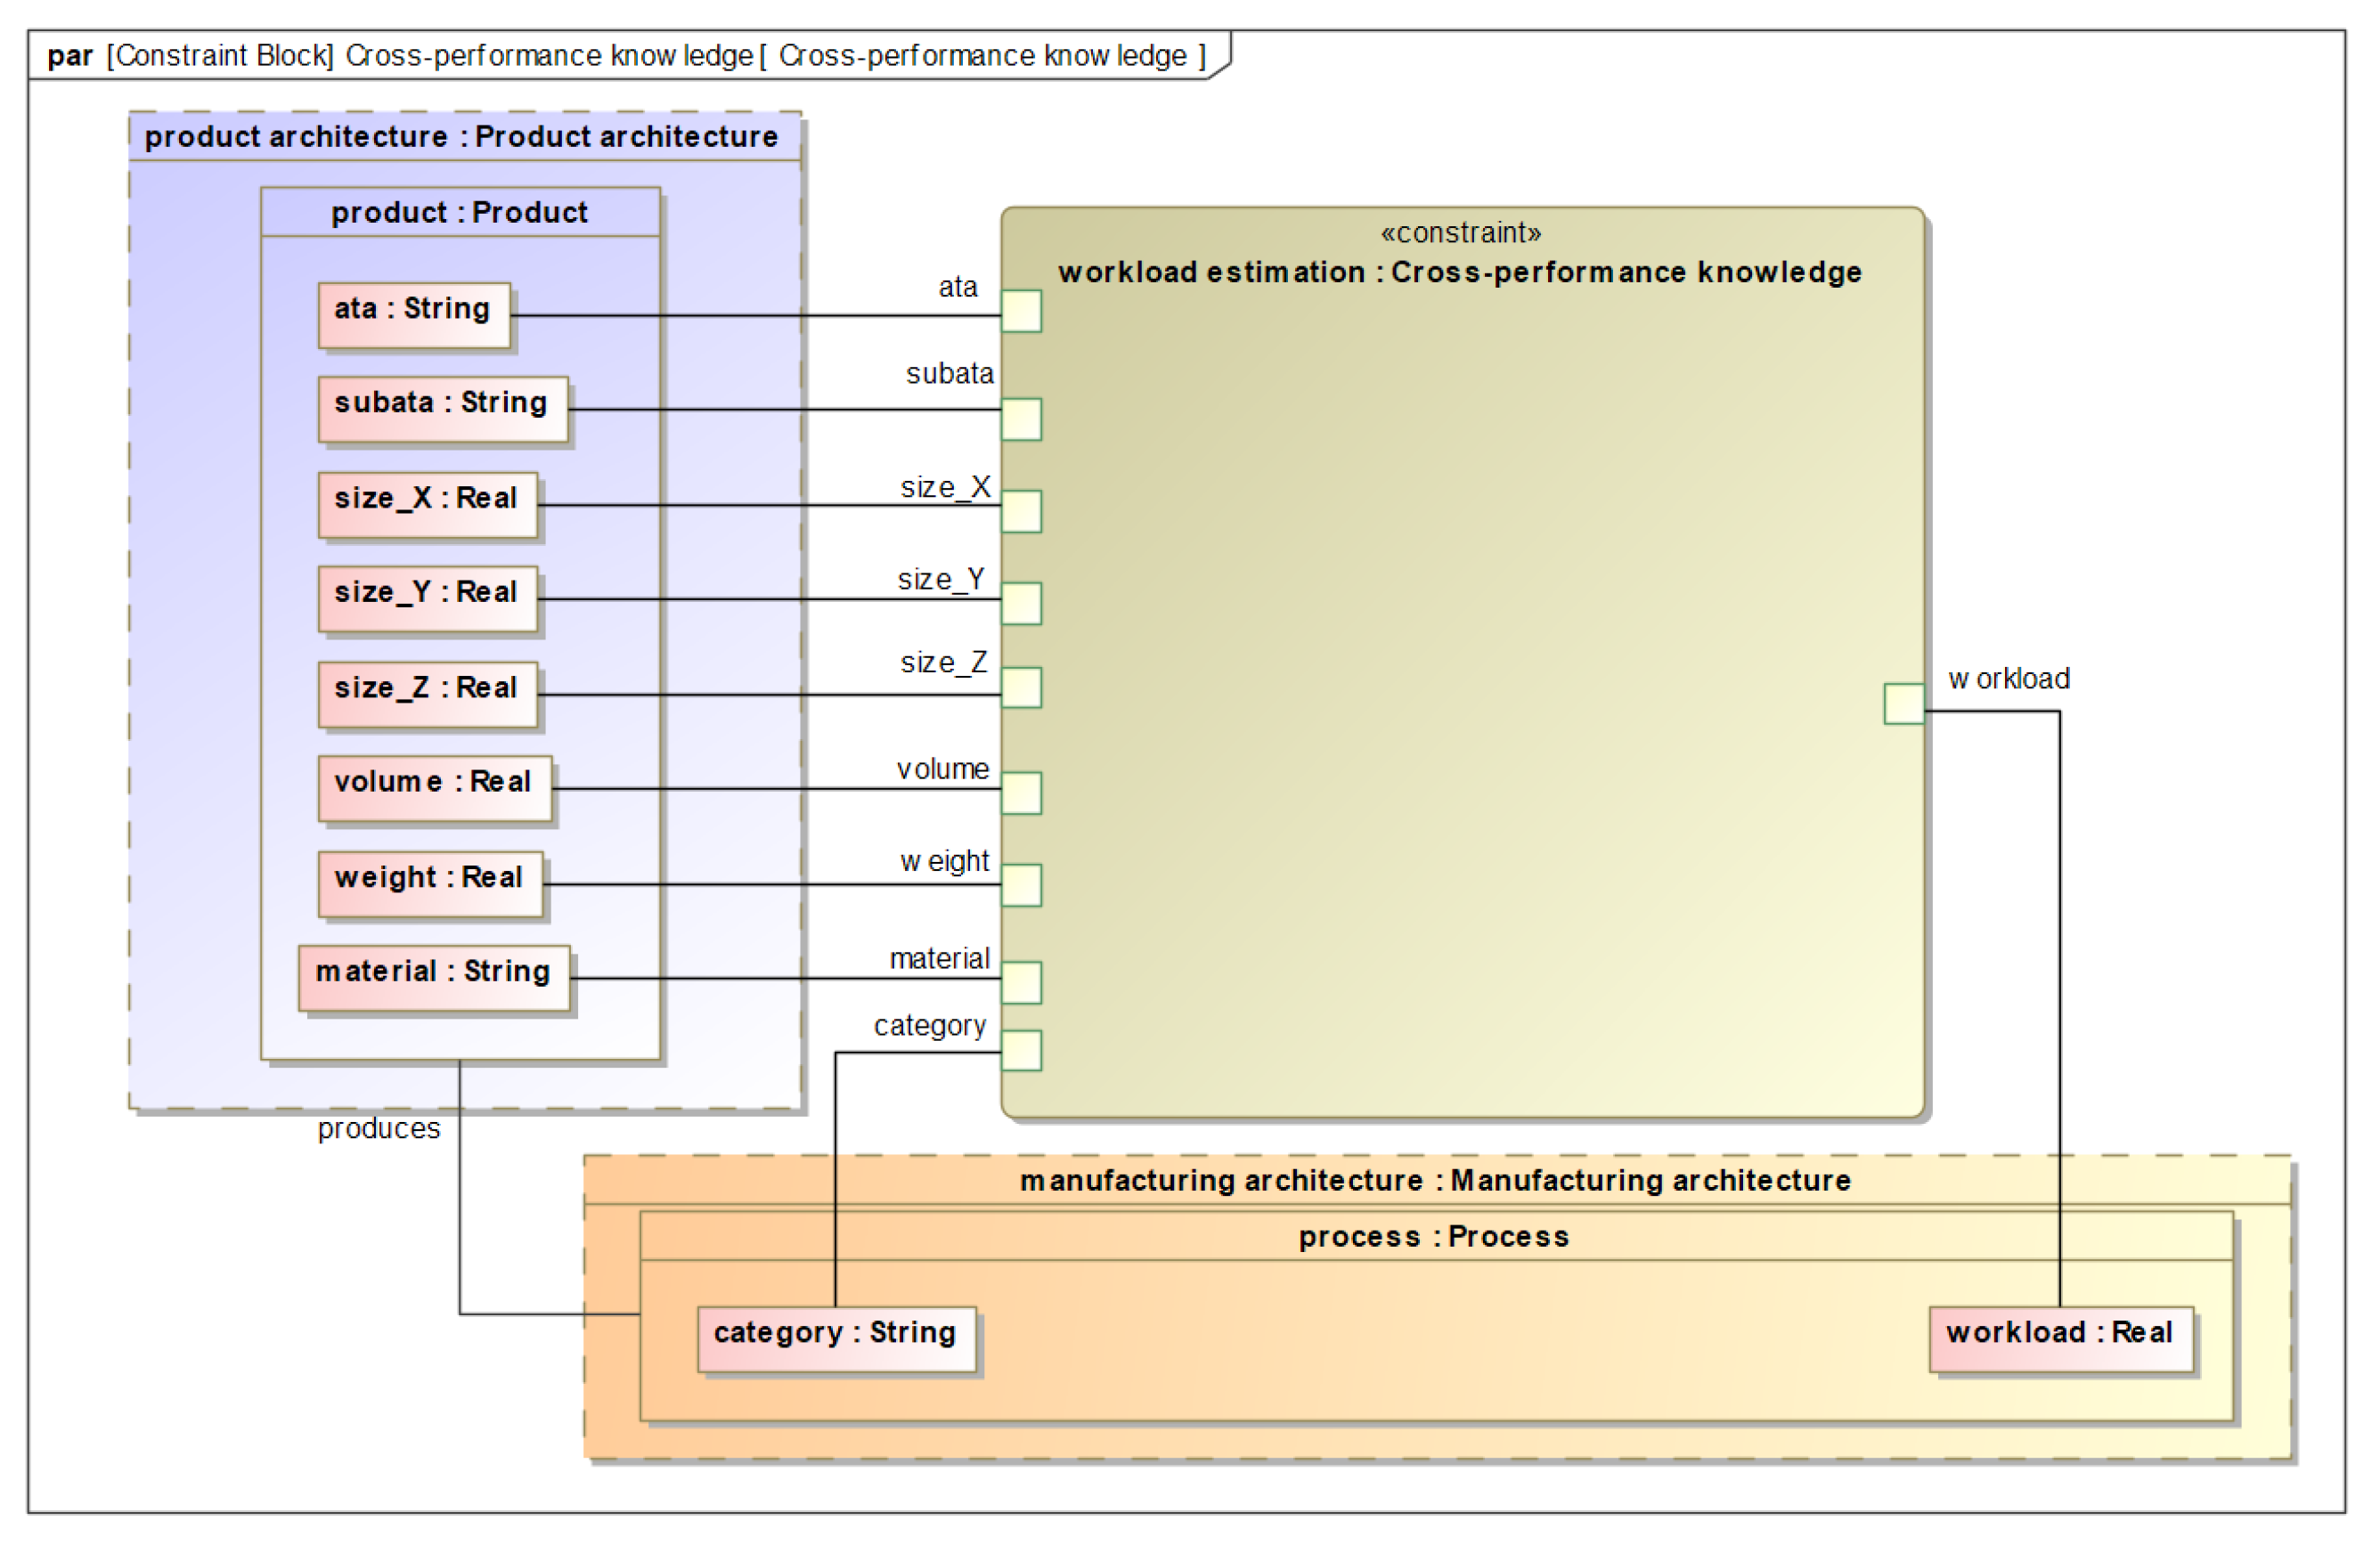Click the process : Process block header

click(1434, 1236)
